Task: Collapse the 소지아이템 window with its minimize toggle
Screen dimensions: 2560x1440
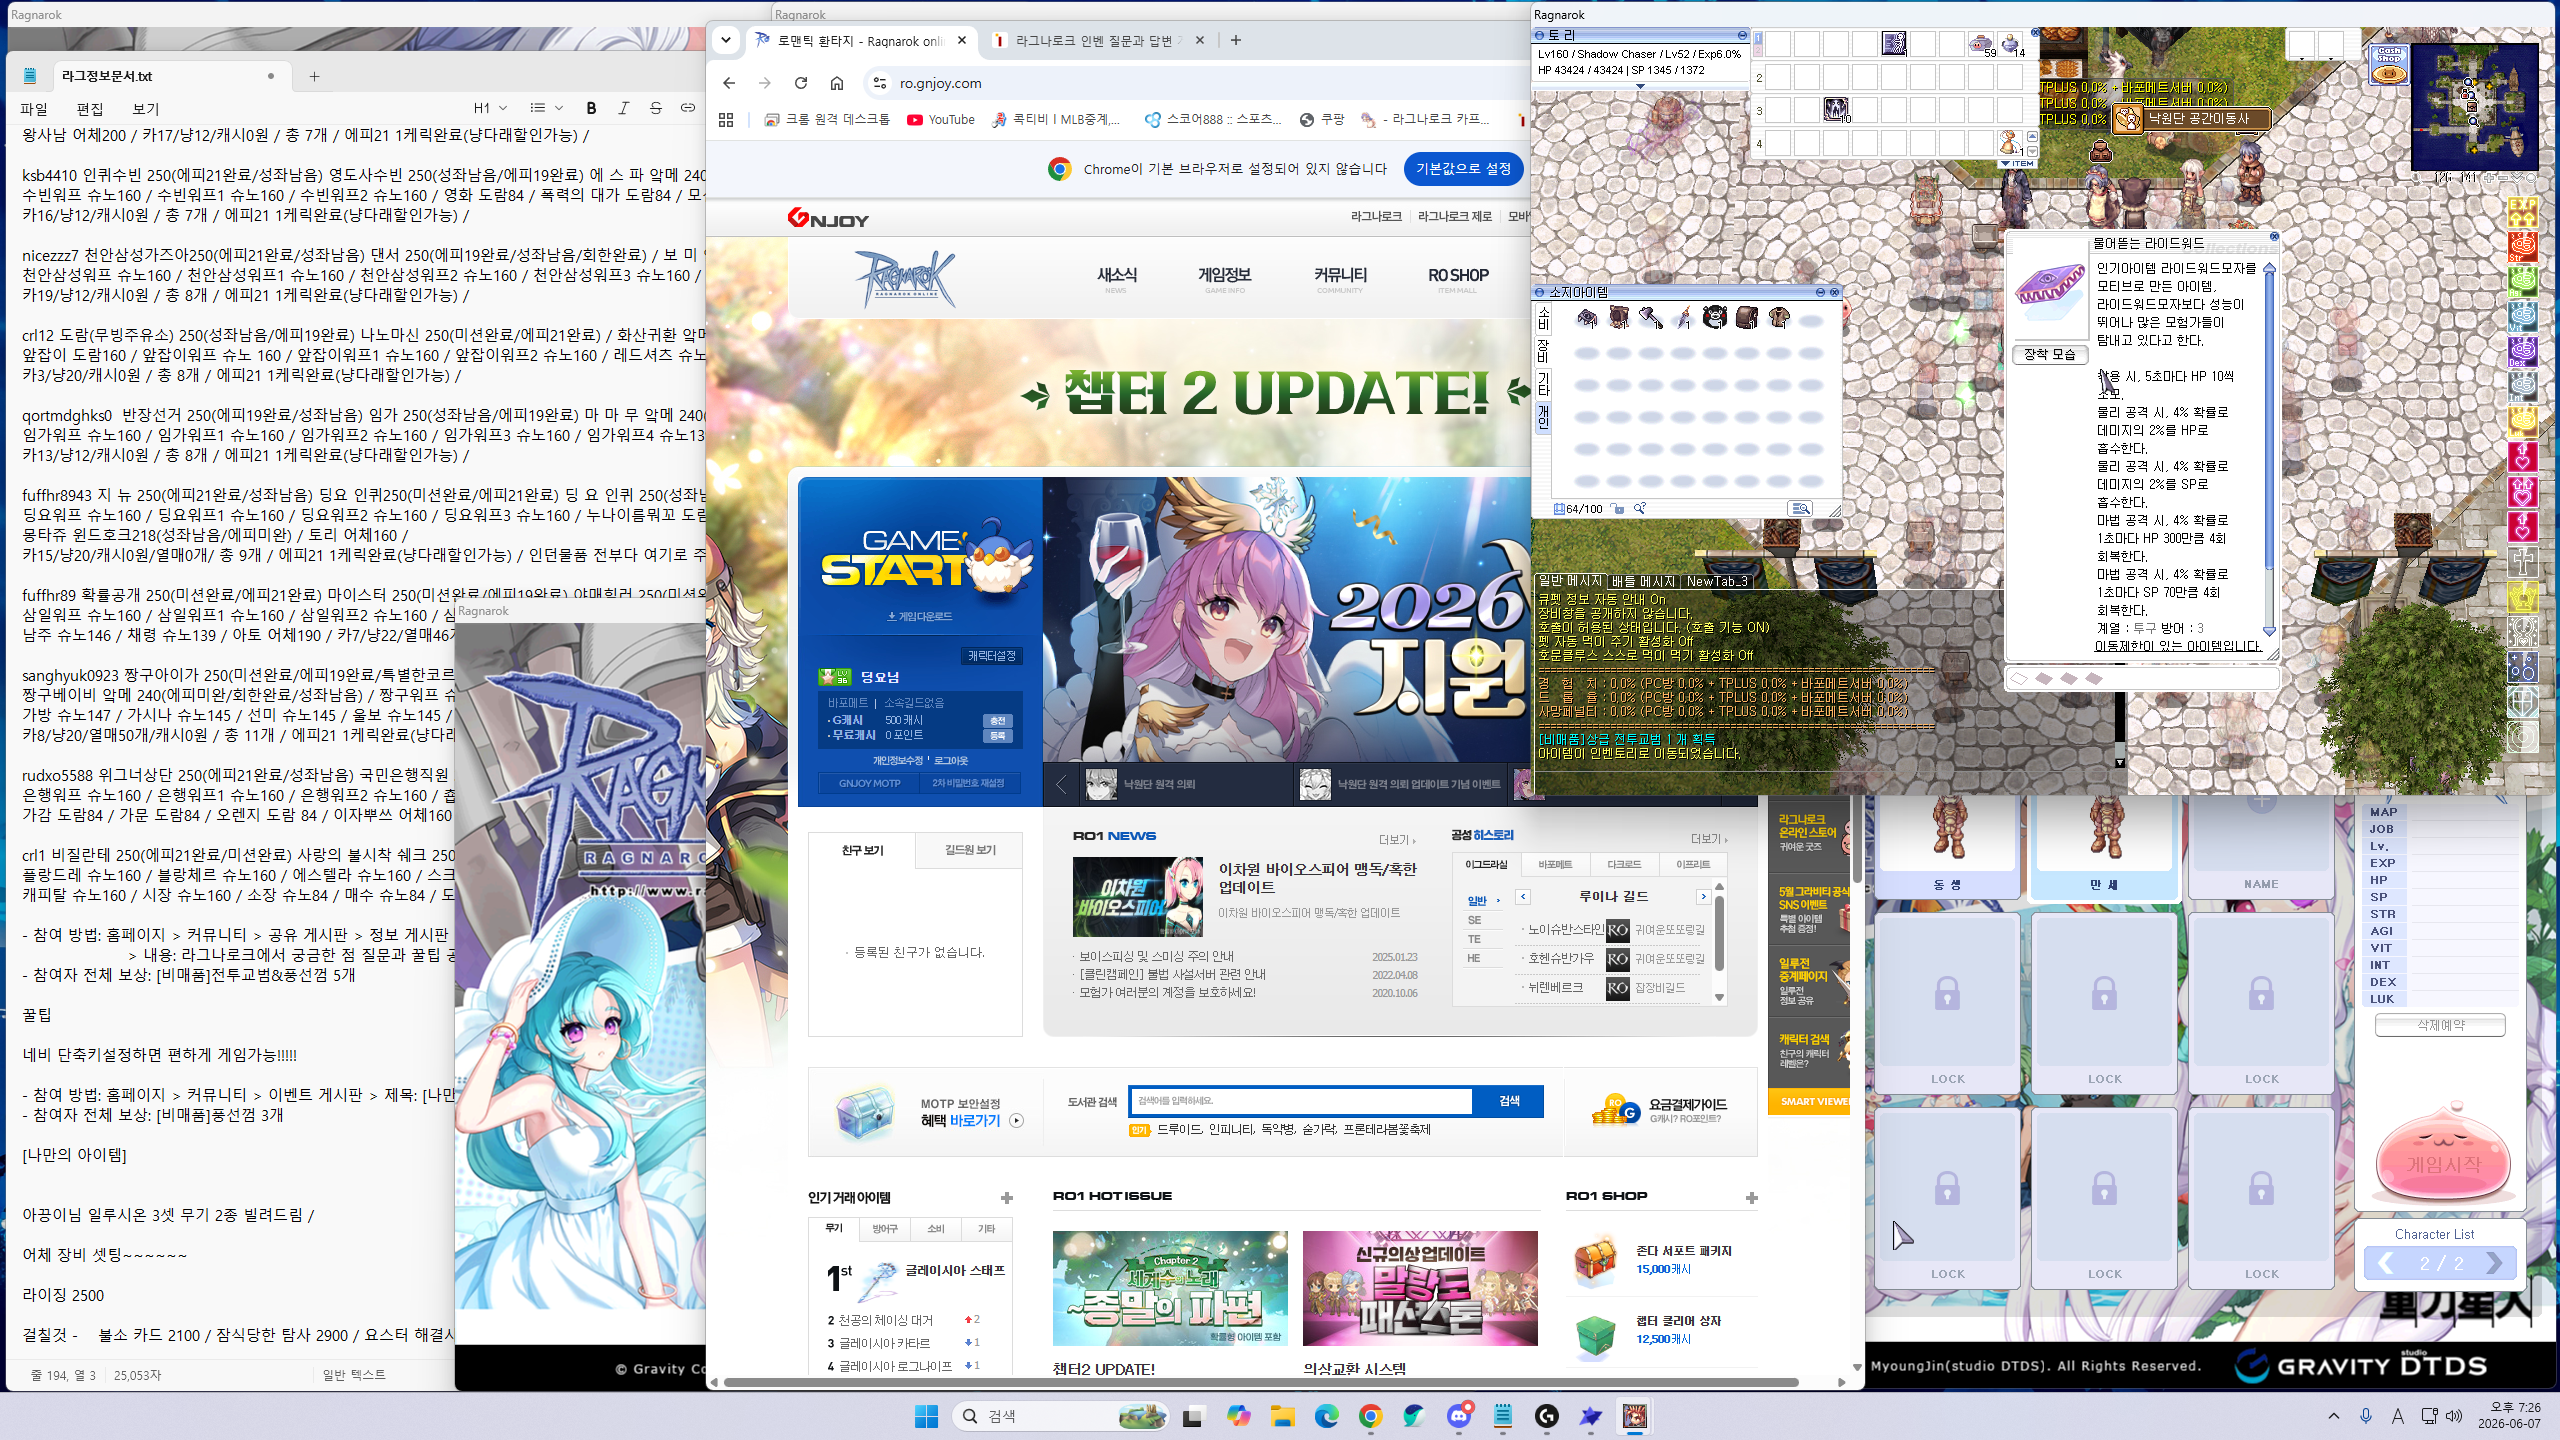Action: tap(1821, 292)
